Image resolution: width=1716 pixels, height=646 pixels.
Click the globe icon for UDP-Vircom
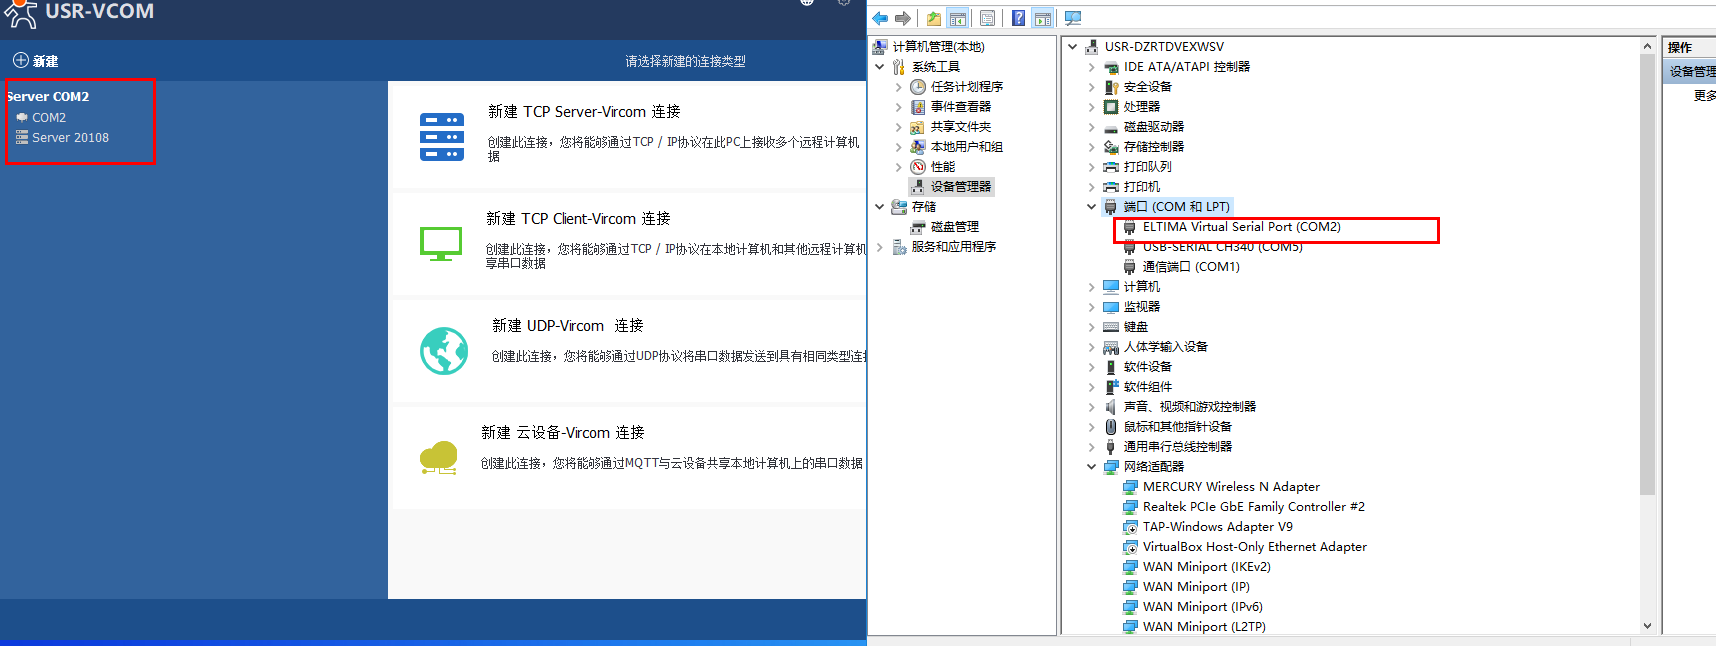[444, 351]
